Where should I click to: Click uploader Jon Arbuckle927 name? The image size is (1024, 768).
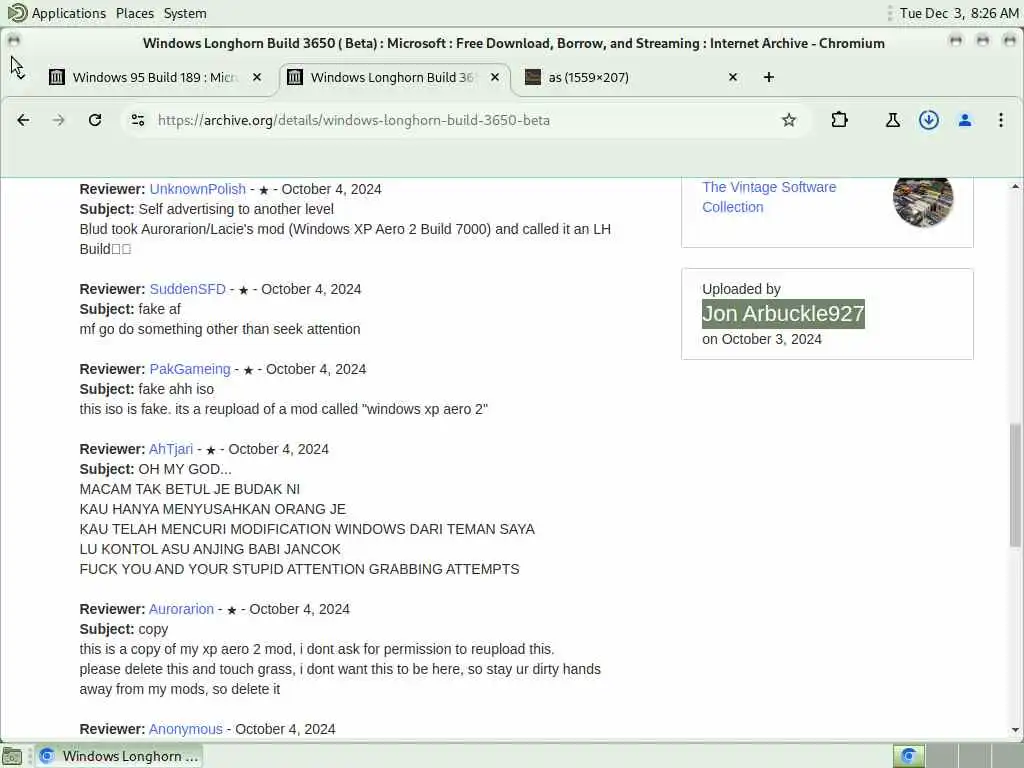click(783, 314)
